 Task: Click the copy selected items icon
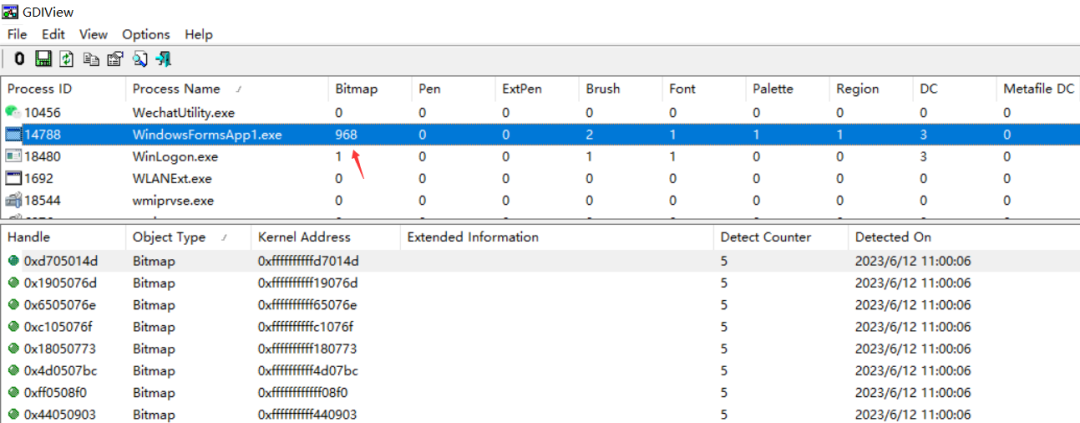[x=91, y=59]
